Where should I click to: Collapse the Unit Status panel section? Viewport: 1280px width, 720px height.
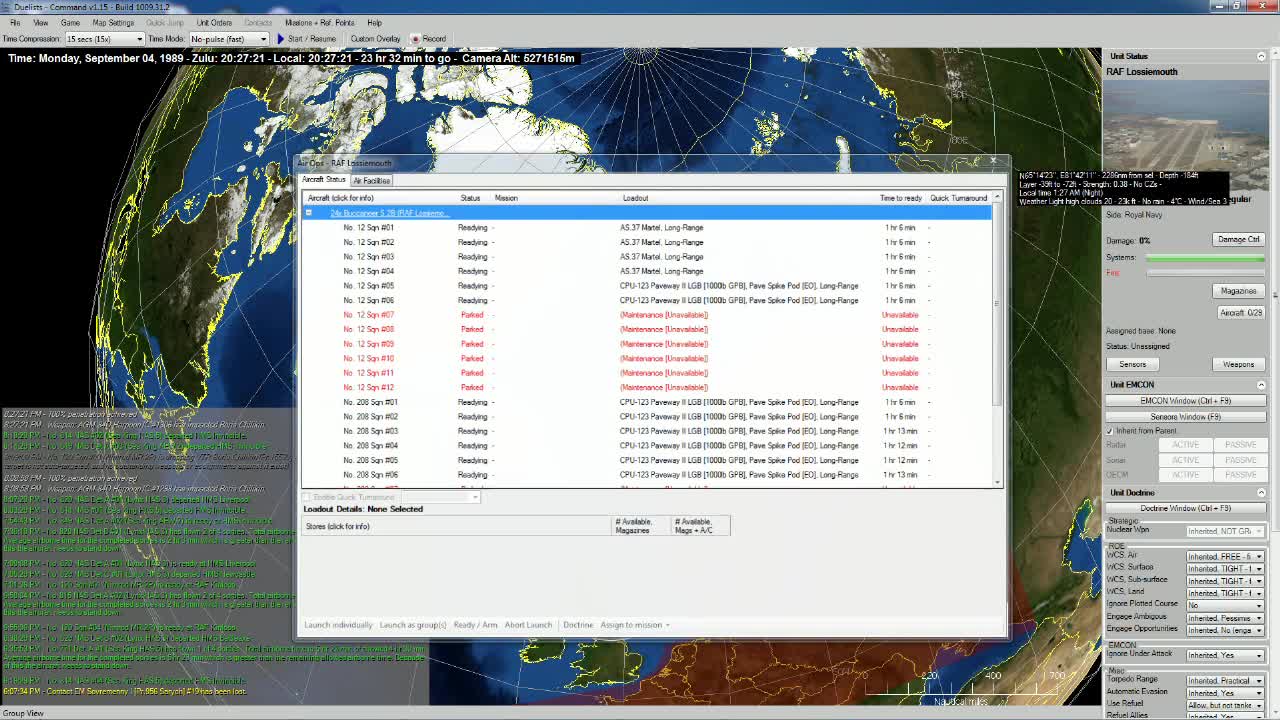coord(1261,56)
